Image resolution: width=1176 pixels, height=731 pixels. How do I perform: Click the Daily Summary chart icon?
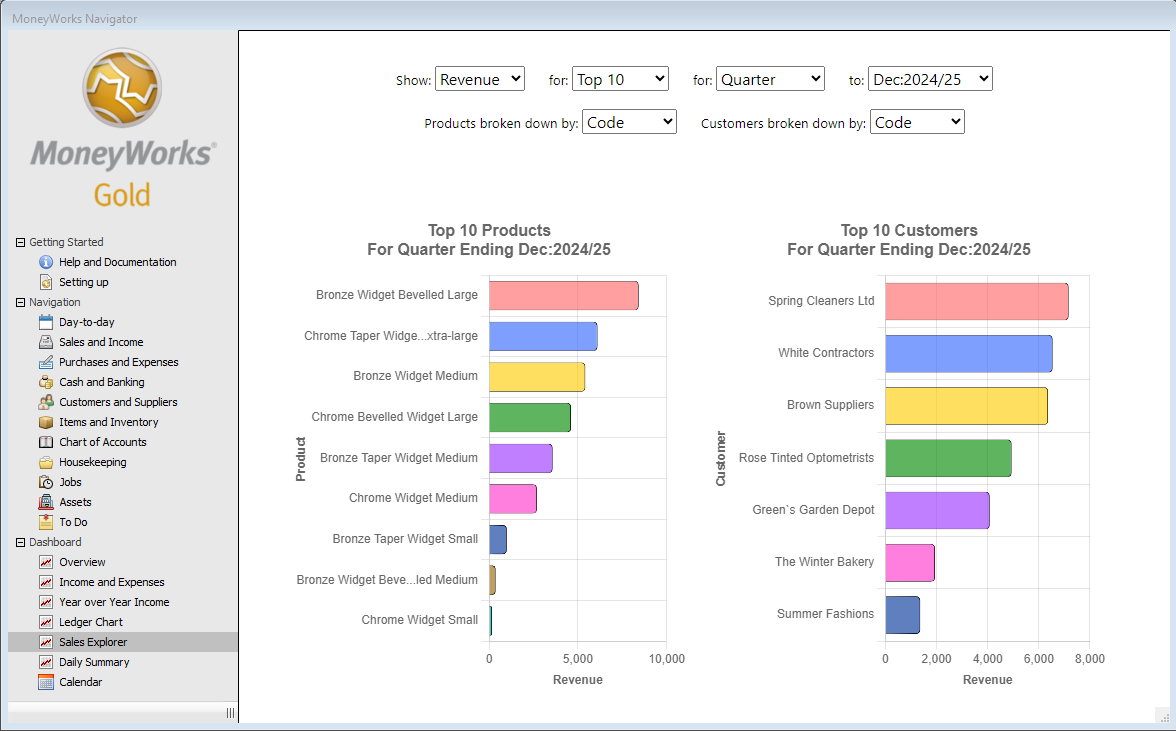point(46,662)
